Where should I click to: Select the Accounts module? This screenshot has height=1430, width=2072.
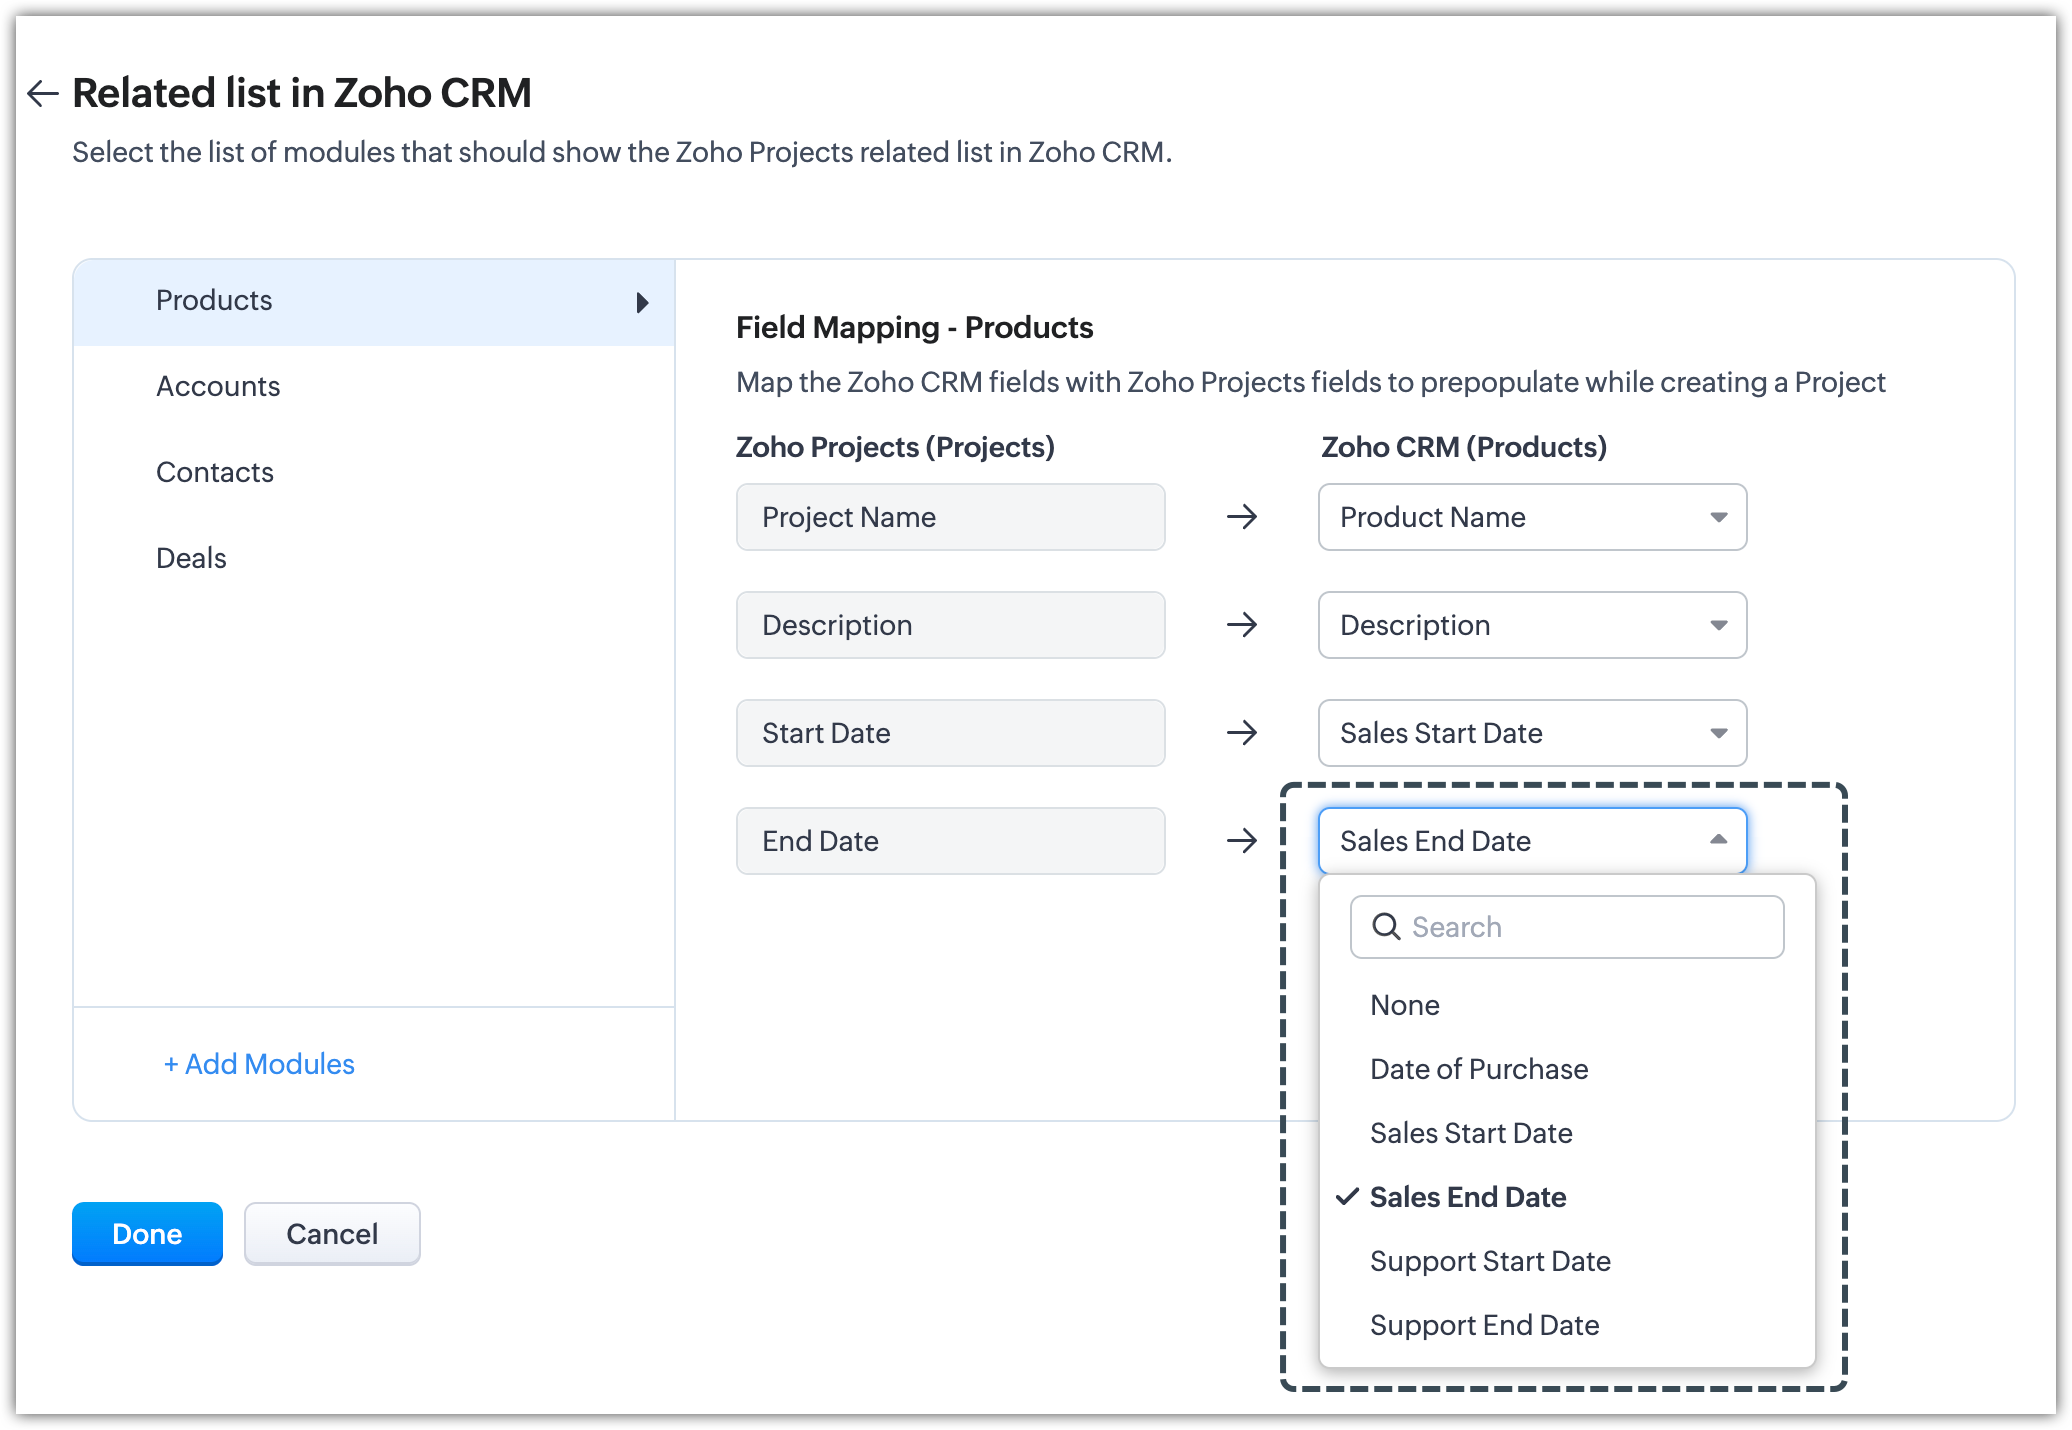point(218,387)
